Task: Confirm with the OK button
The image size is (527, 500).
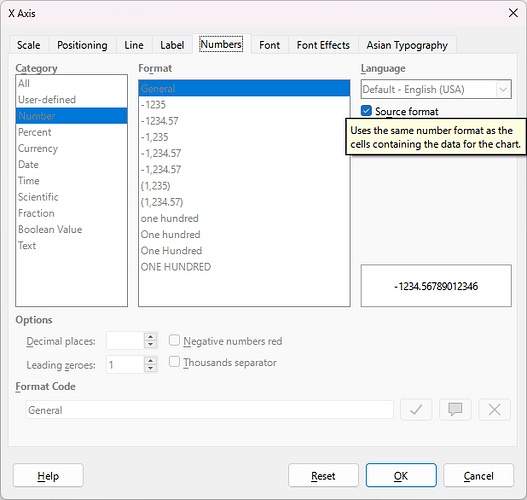Action: click(x=401, y=475)
